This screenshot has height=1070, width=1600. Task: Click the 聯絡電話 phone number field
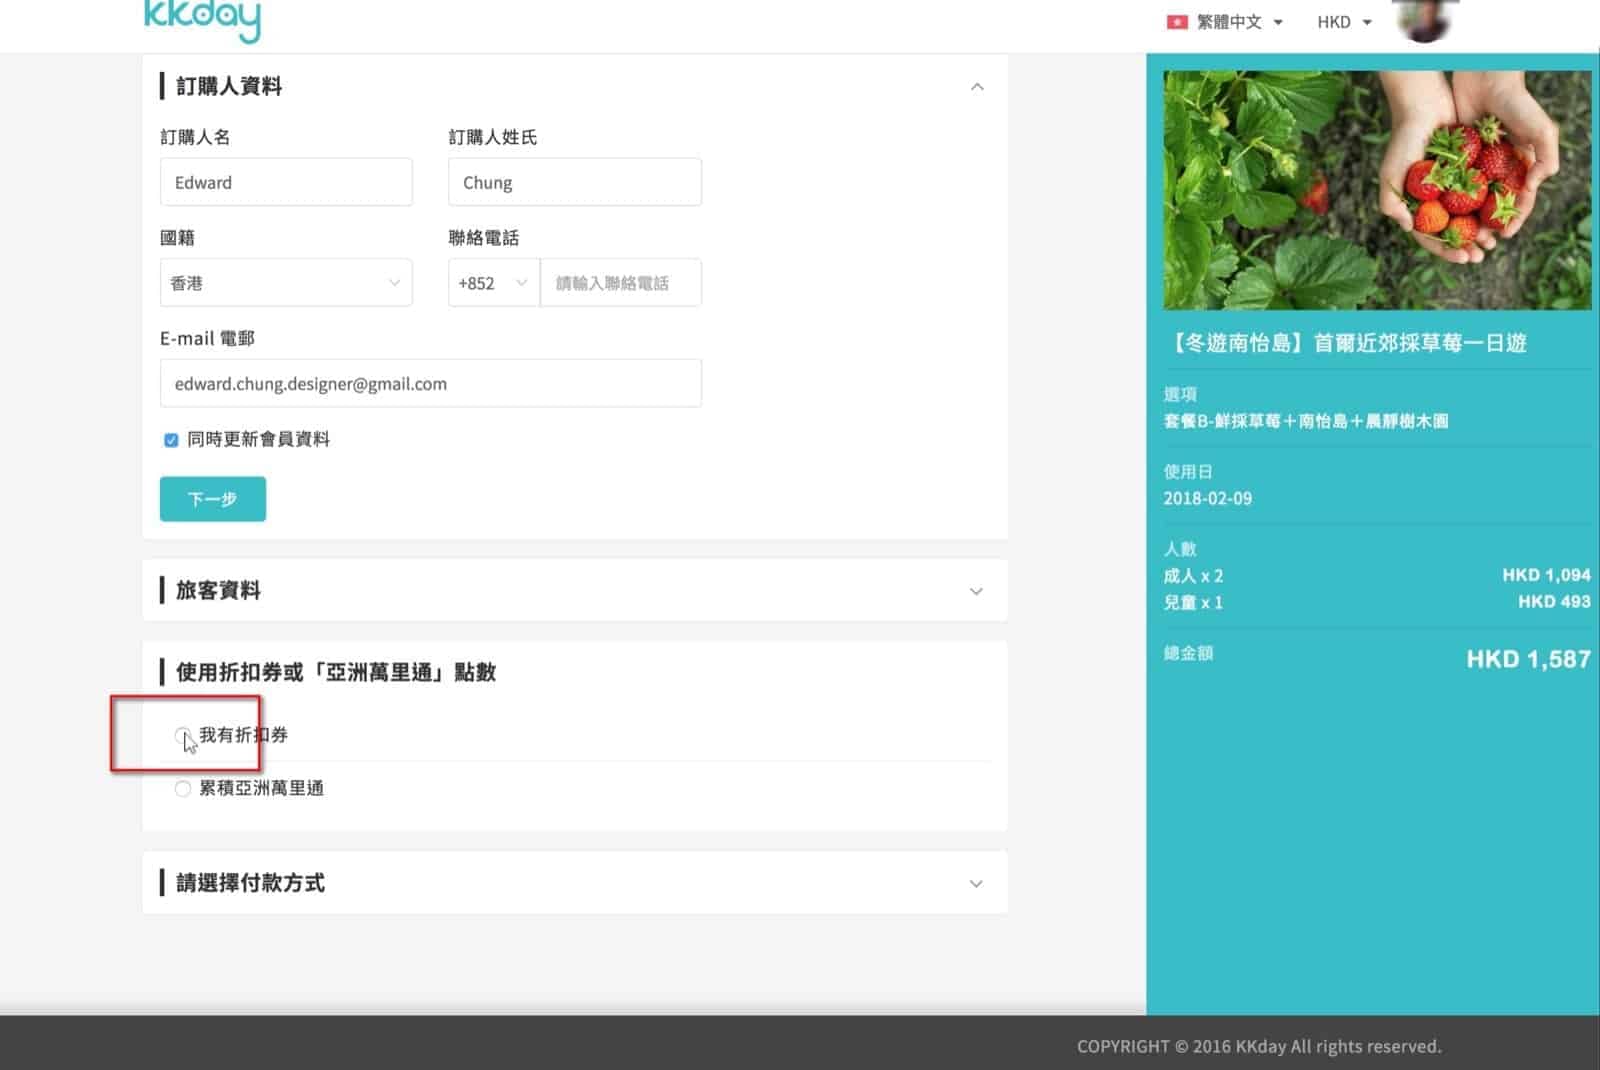[x=620, y=283]
